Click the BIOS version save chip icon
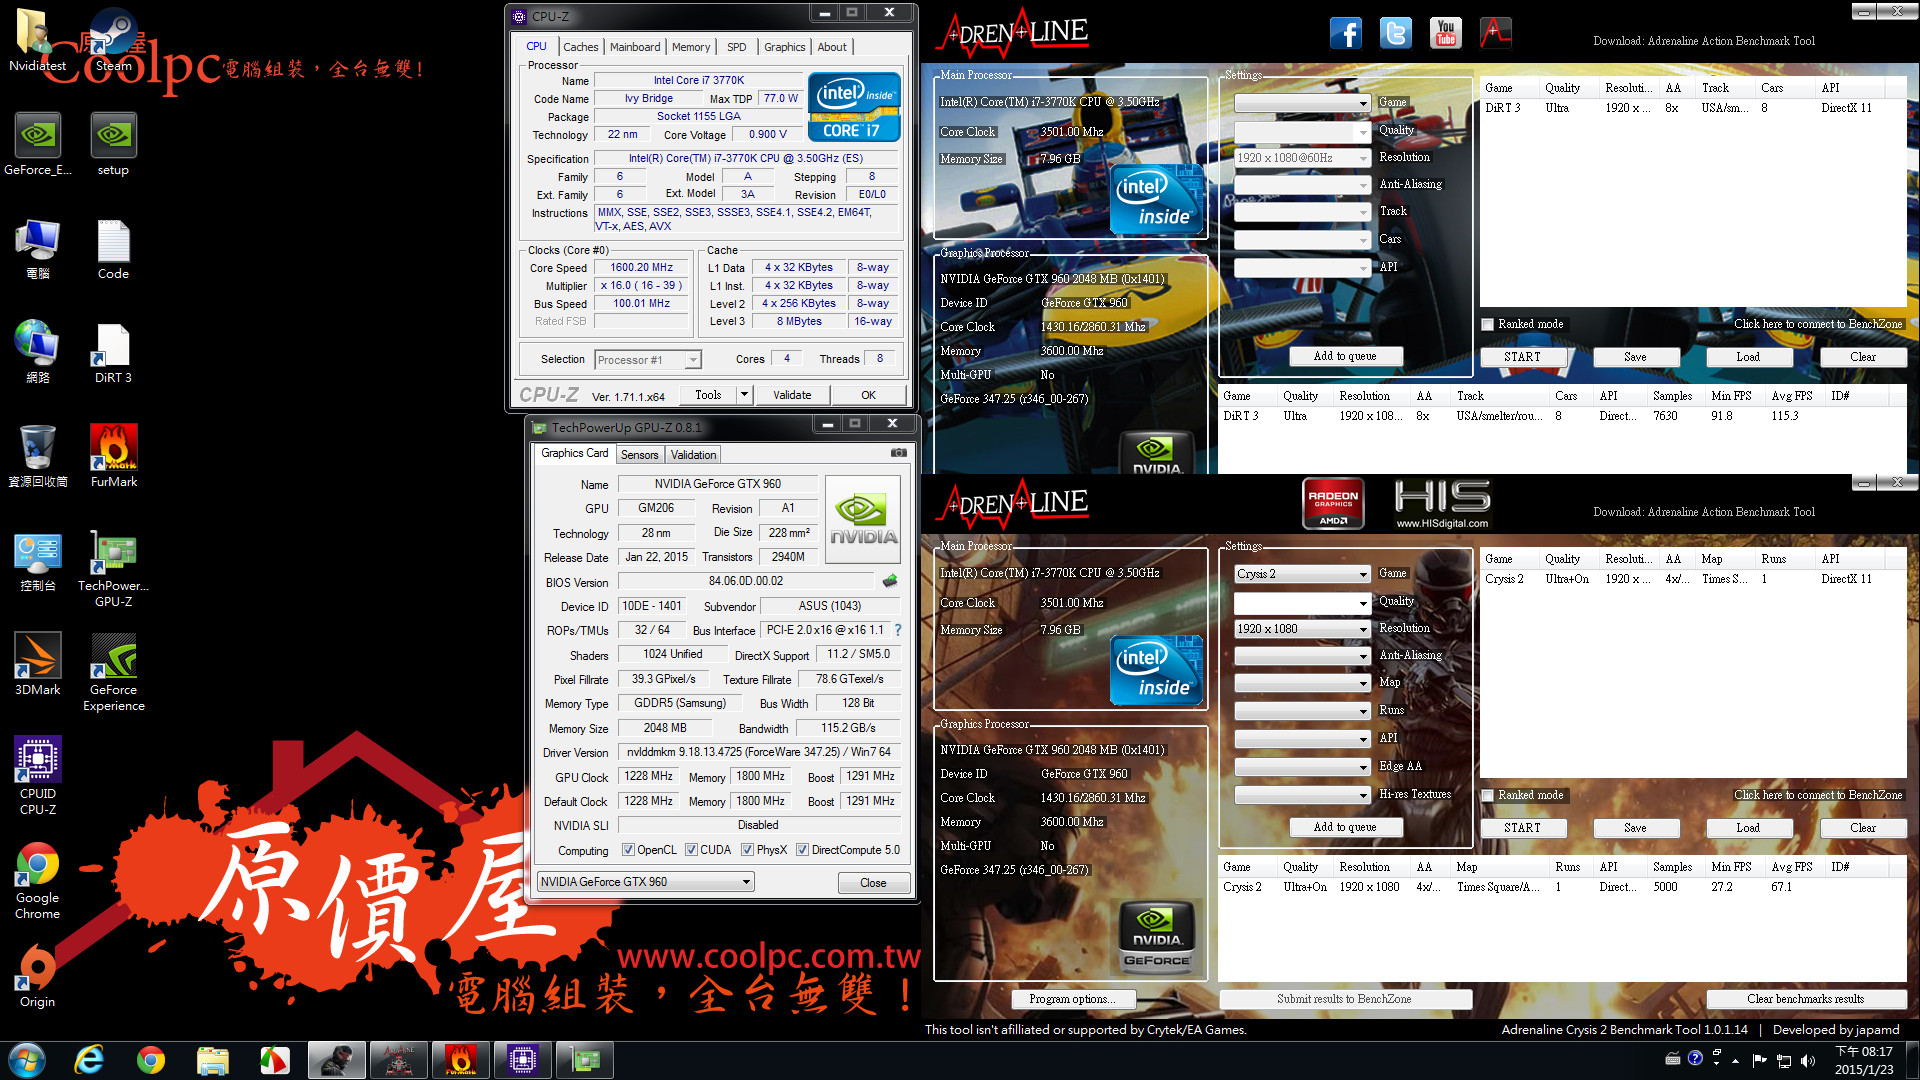The image size is (1920, 1080). pos(890,581)
